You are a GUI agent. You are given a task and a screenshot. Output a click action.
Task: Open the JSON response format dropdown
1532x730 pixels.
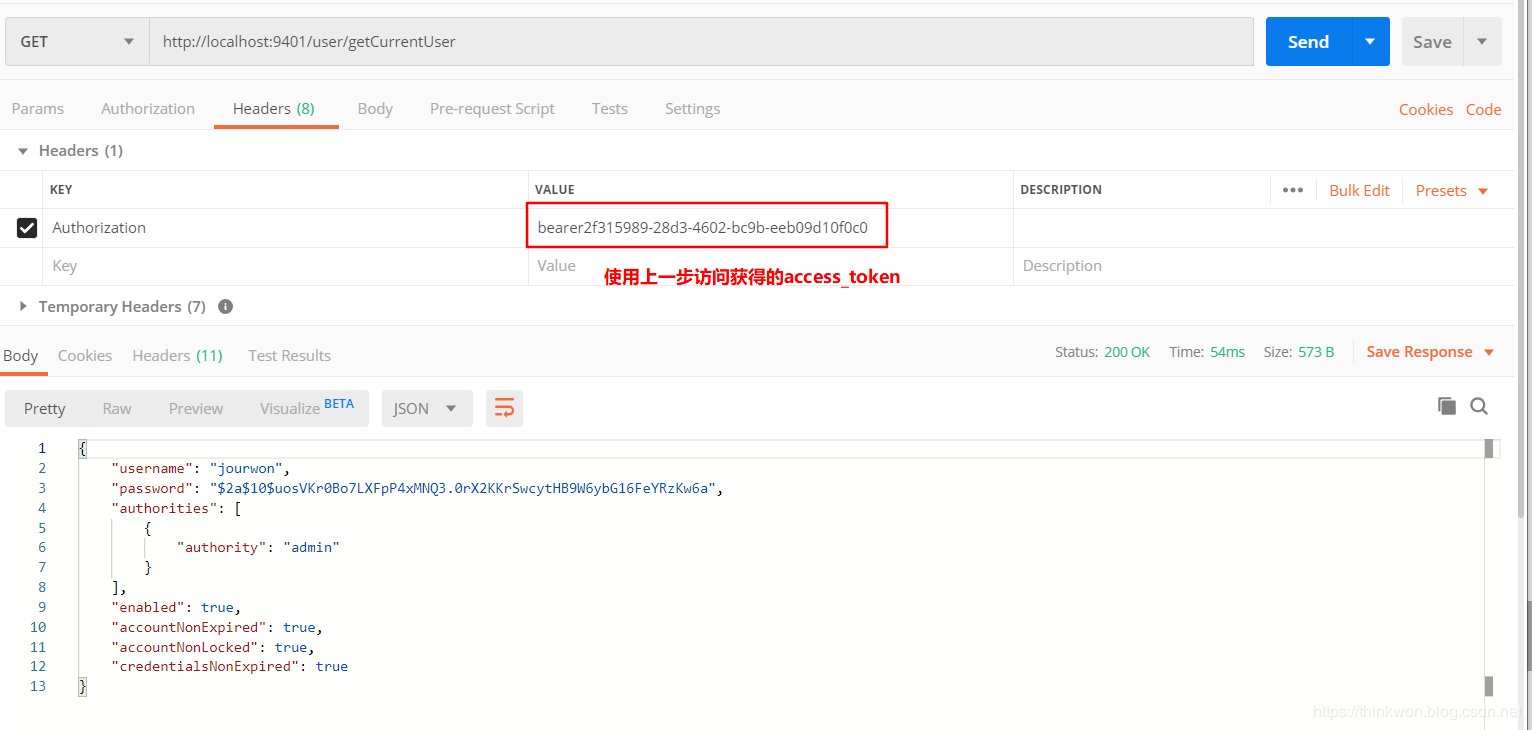(427, 408)
